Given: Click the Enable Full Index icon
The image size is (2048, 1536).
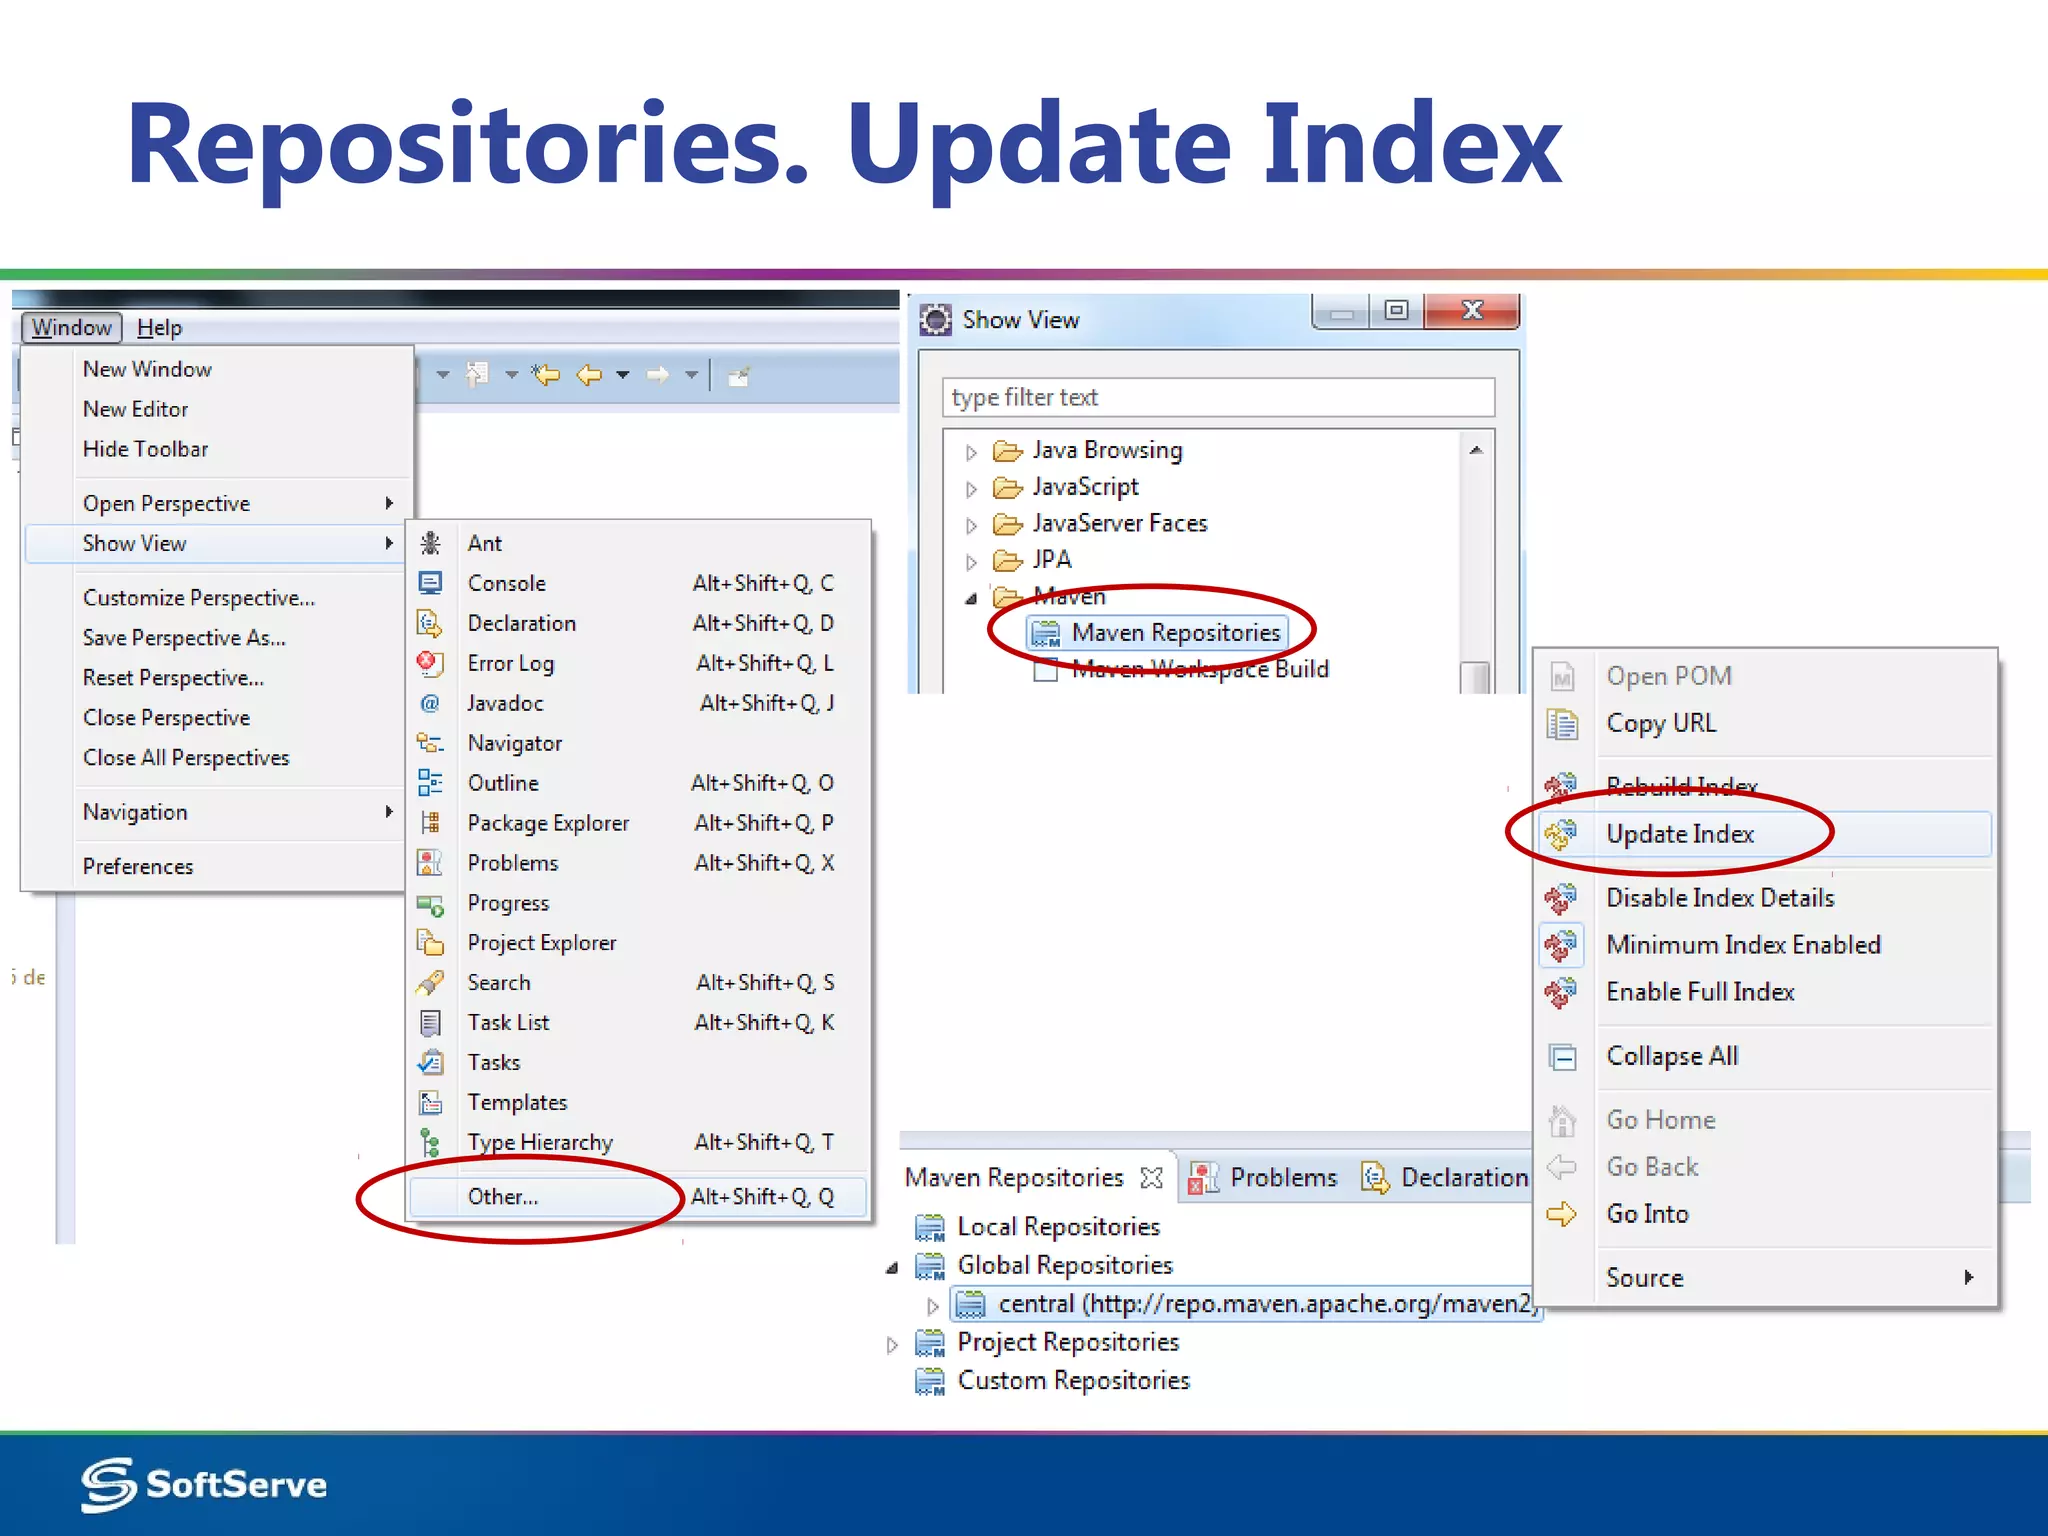Looking at the screenshot, I should 1561,992.
